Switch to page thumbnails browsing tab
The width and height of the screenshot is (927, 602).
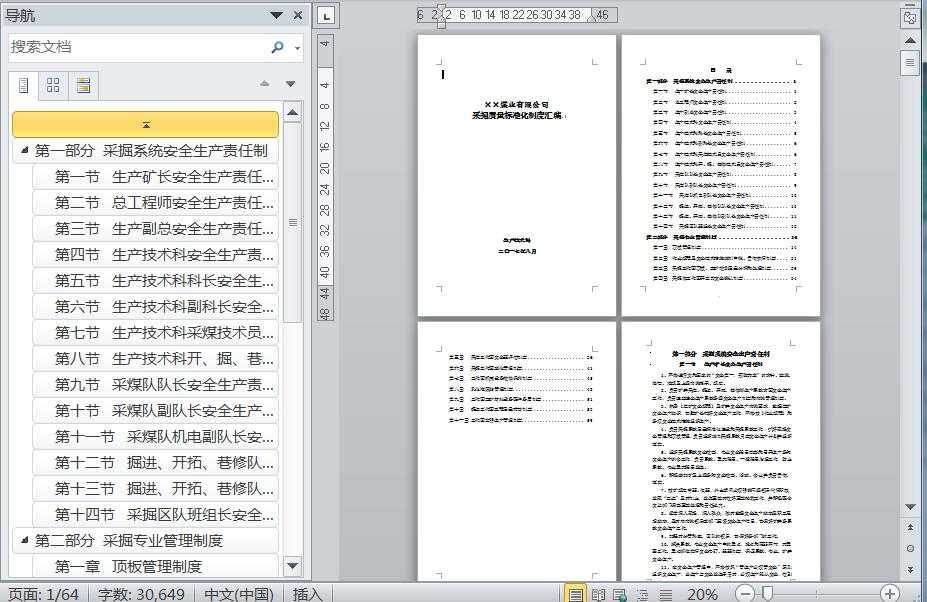(x=53, y=85)
